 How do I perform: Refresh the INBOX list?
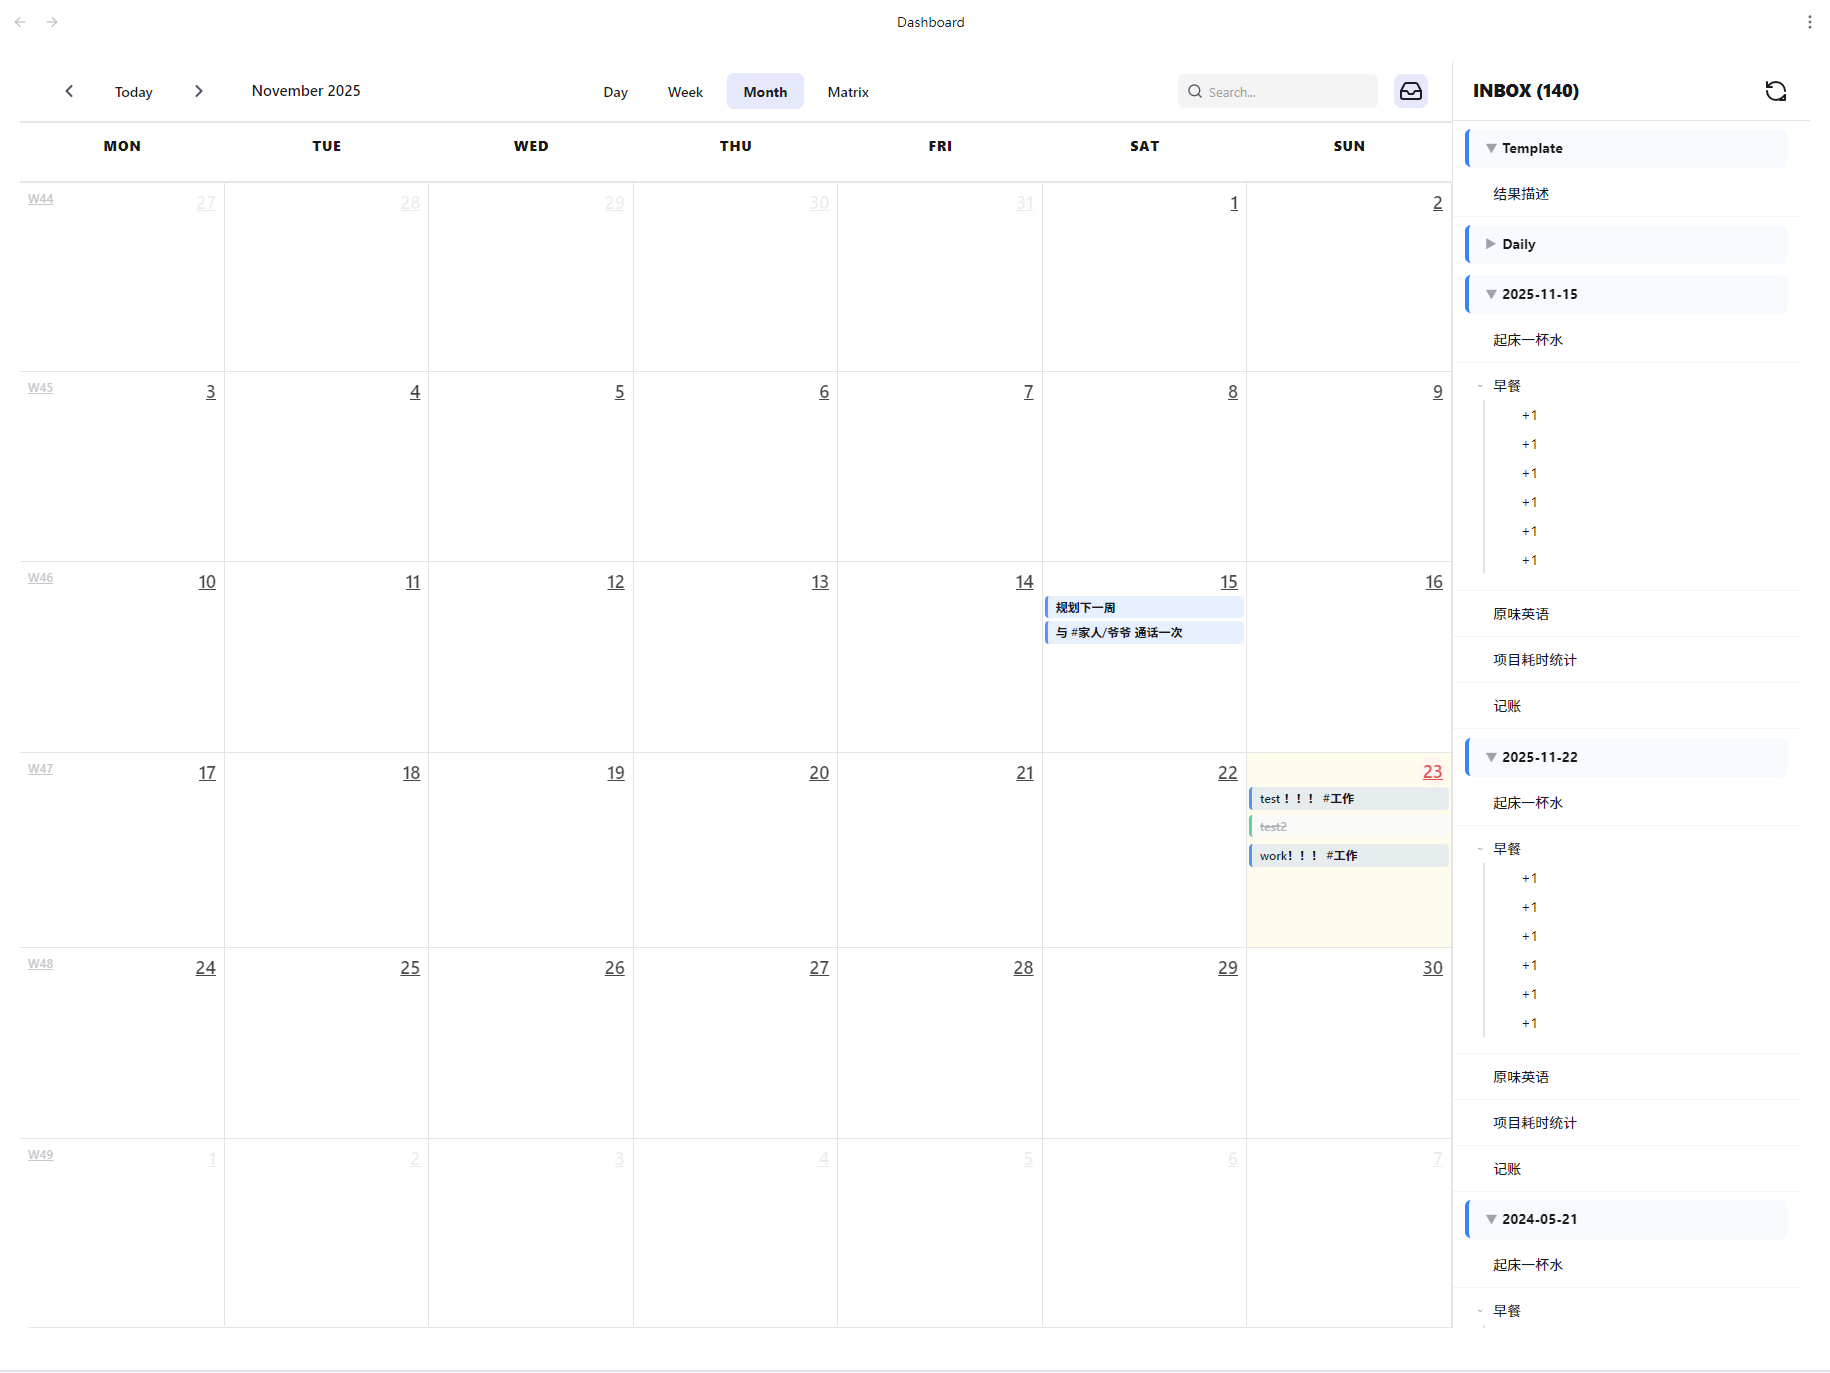click(x=1776, y=91)
